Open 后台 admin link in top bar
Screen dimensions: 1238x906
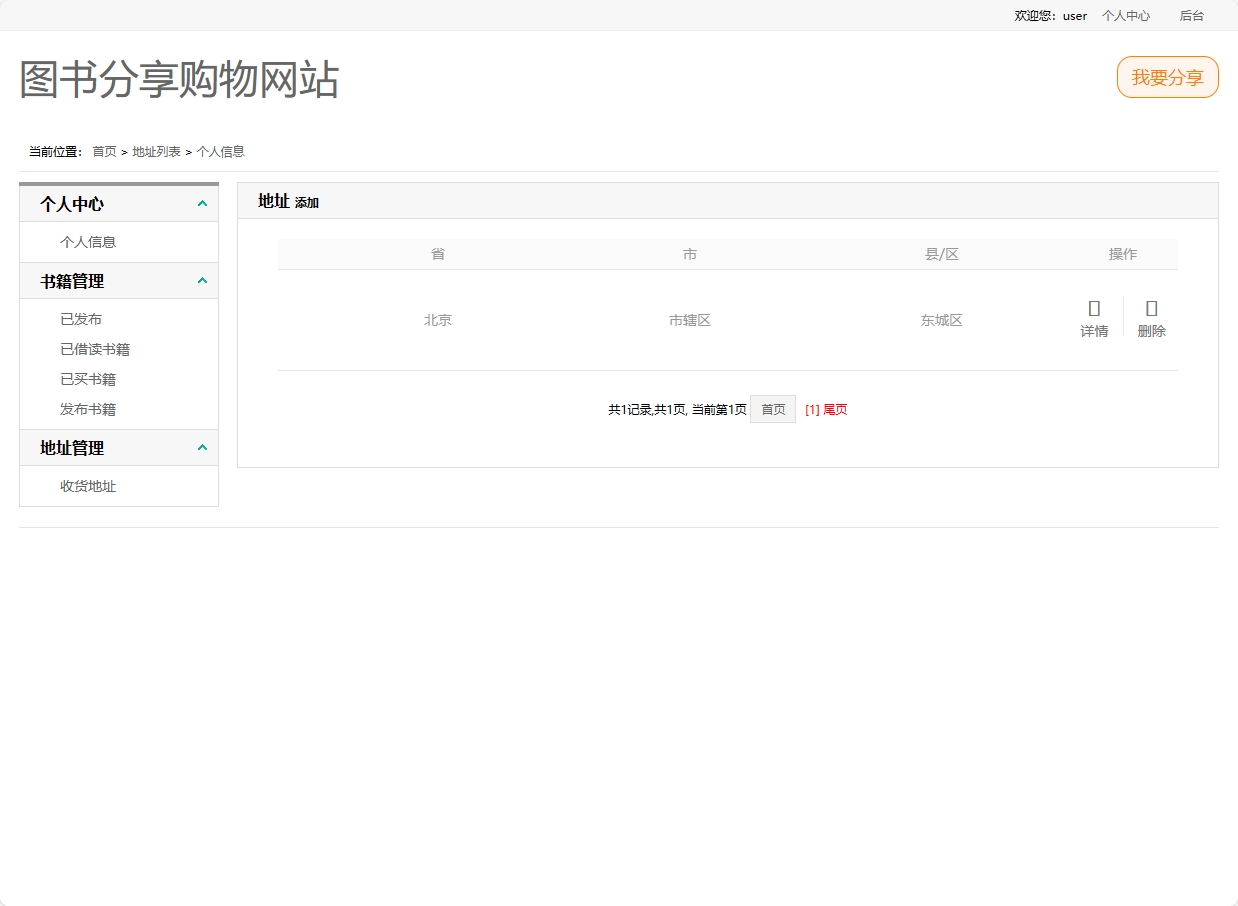pyautogui.click(x=1191, y=16)
